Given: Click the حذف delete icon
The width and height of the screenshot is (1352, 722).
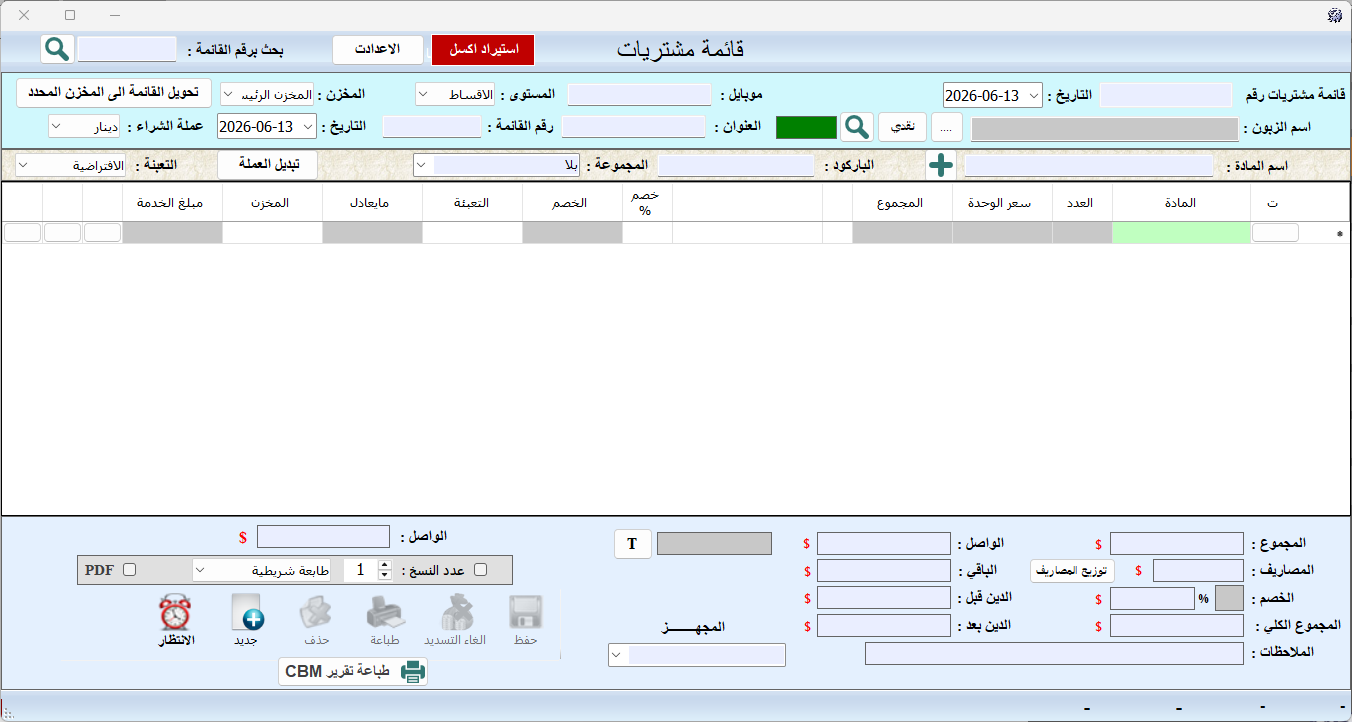Looking at the screenshot, I should point(317,620).
